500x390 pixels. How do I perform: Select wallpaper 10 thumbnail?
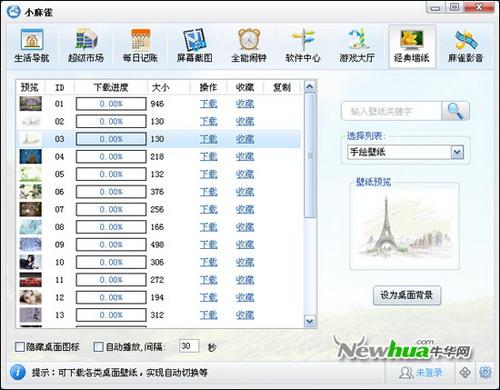click(x=31, y=262)
